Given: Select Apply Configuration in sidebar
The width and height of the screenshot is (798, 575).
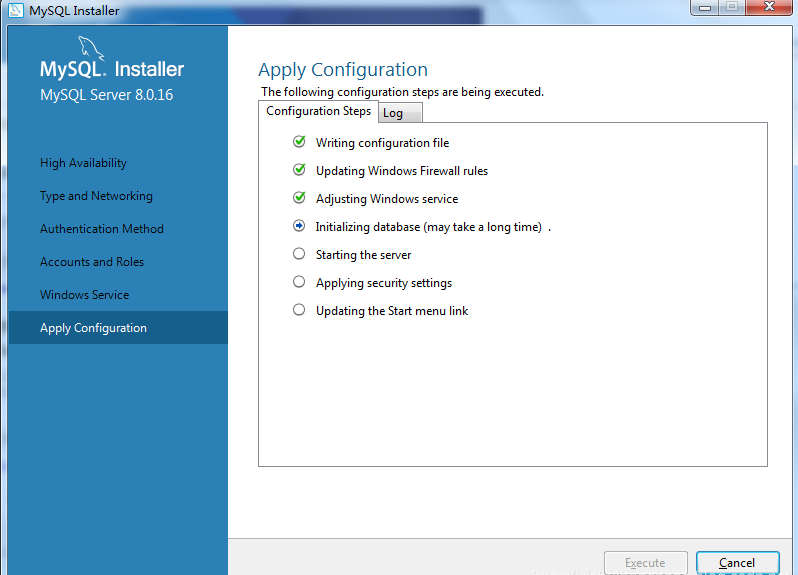Looking at the screenshot, I should [118, 328].
